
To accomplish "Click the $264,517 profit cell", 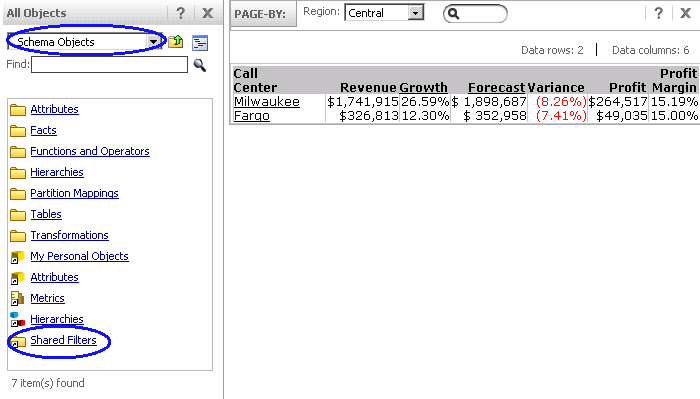I will click(x=618, y=101).
